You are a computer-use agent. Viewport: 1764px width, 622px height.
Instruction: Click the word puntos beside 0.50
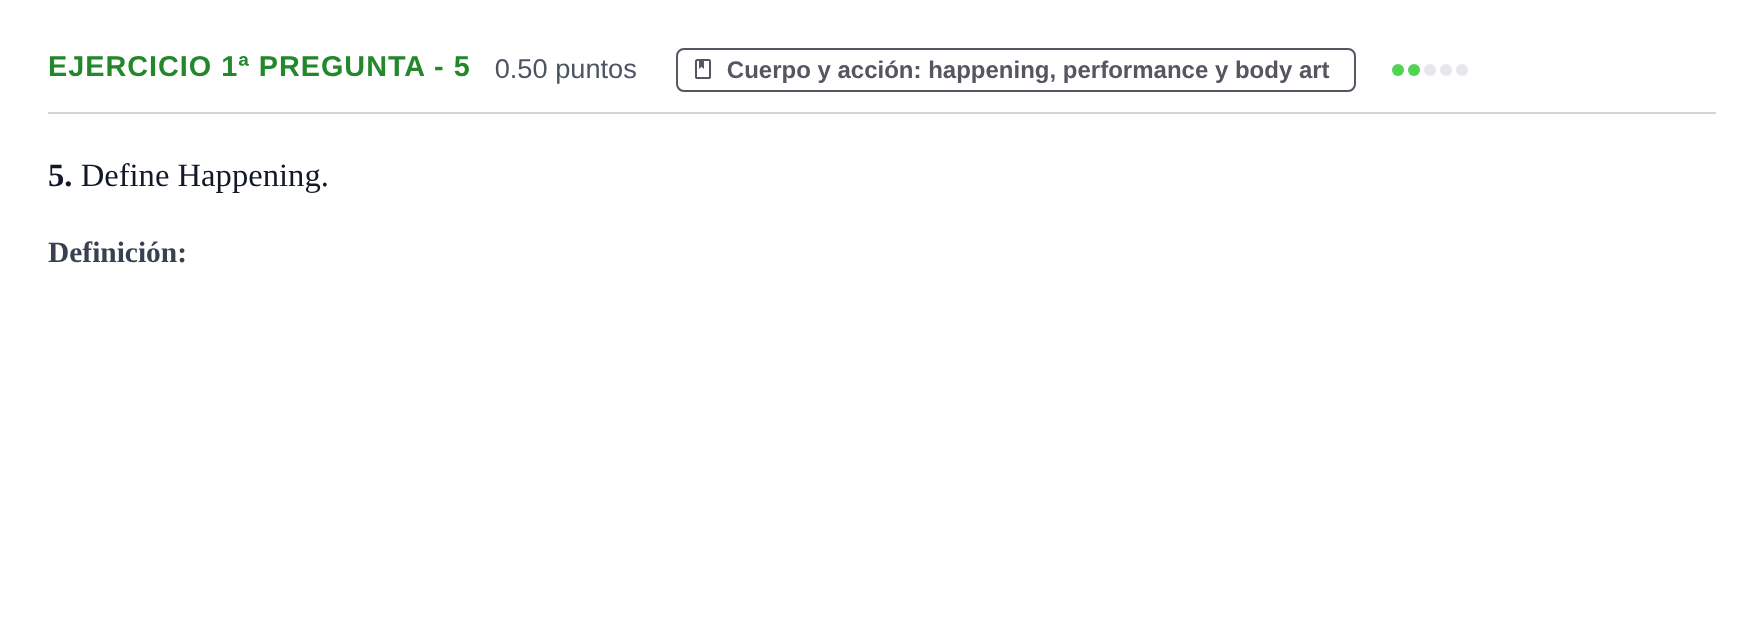(596, 70)
